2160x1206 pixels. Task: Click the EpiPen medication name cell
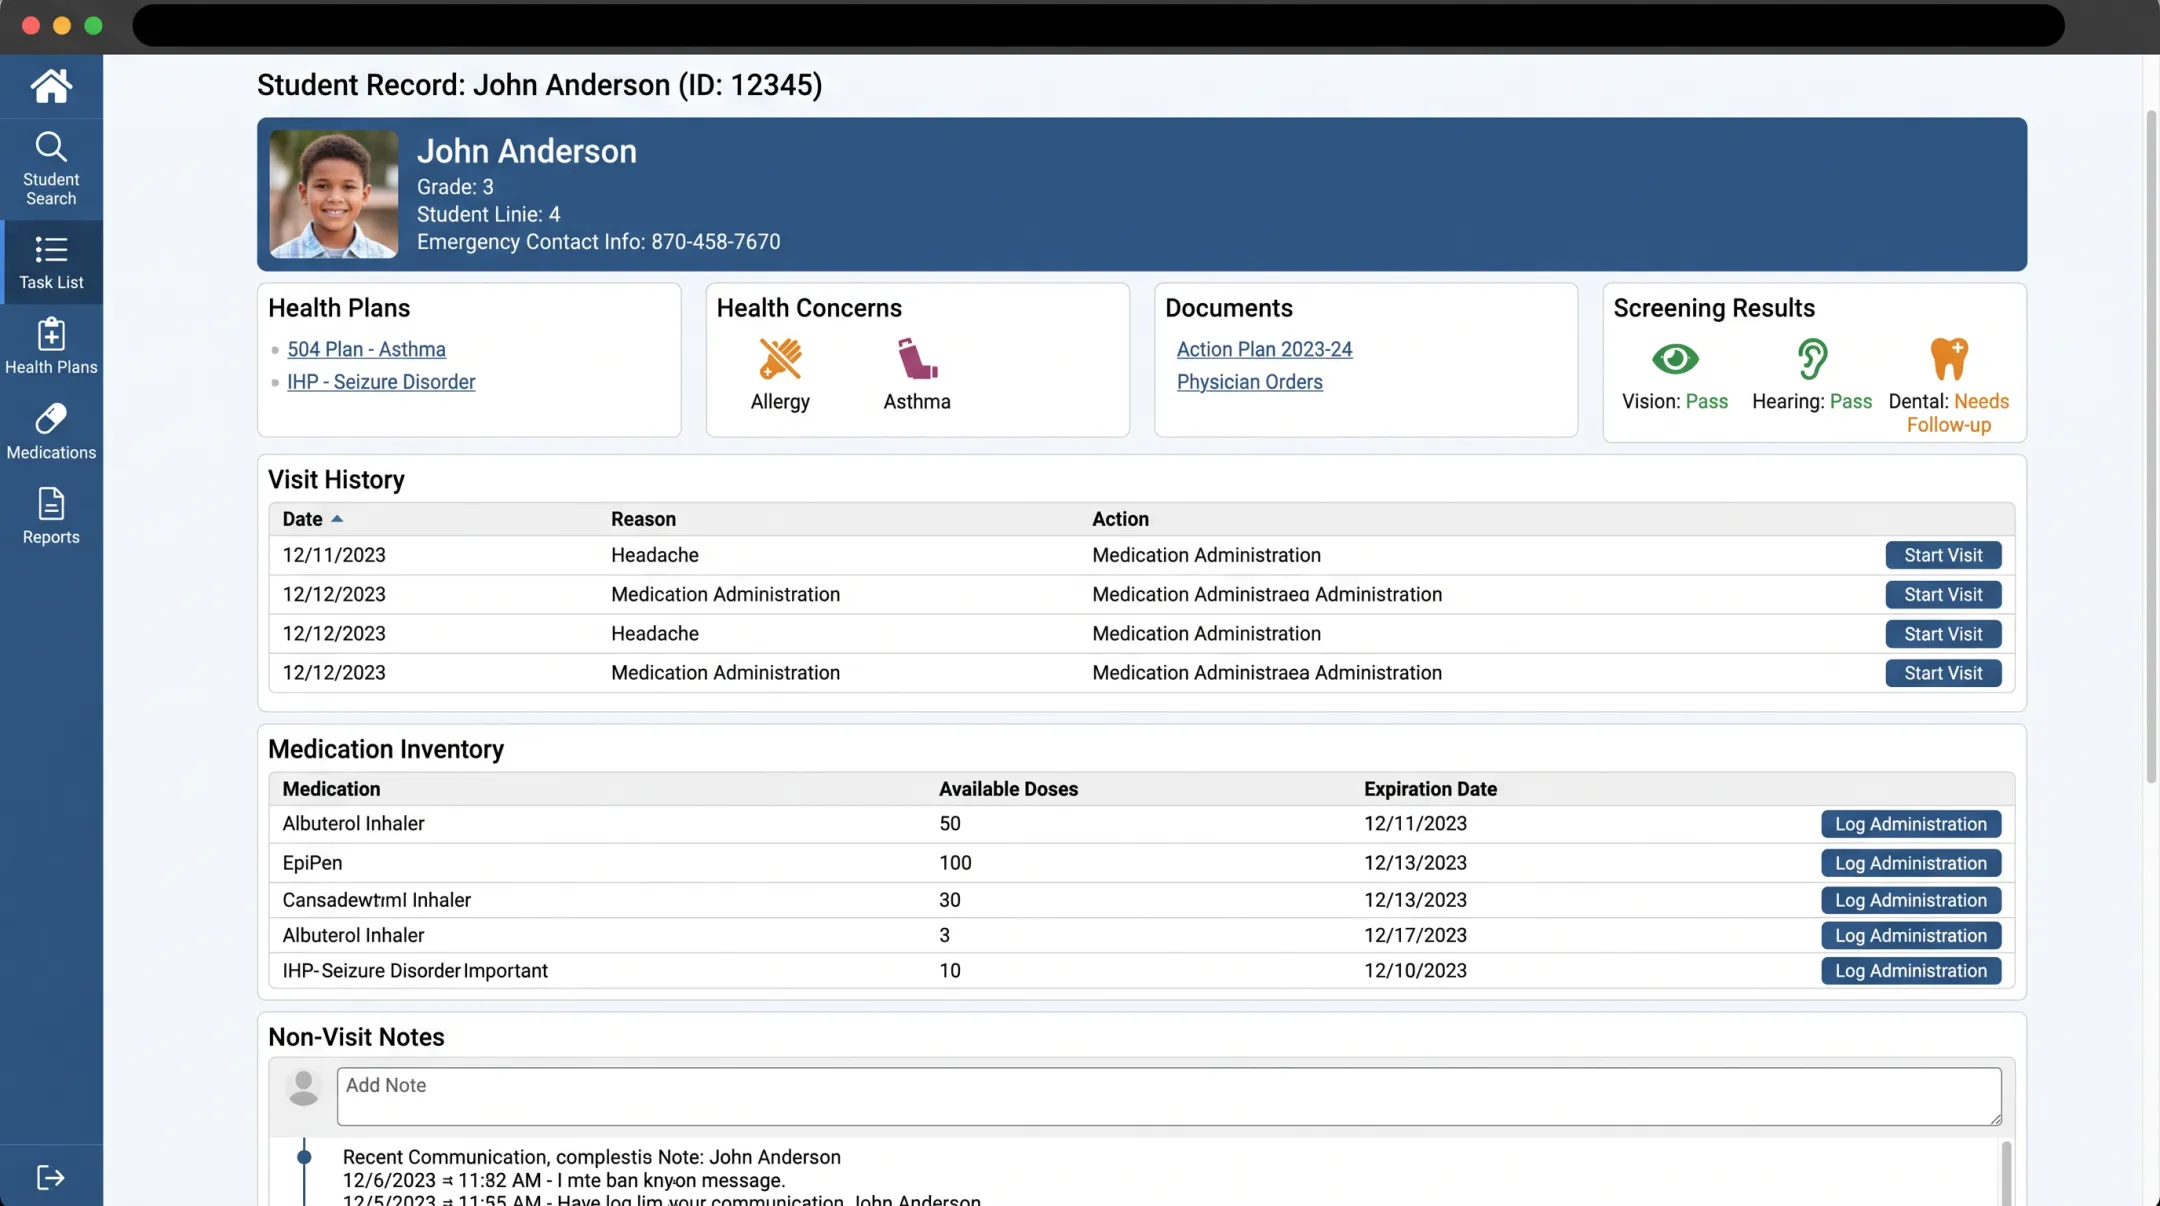[x=312, y=863]
